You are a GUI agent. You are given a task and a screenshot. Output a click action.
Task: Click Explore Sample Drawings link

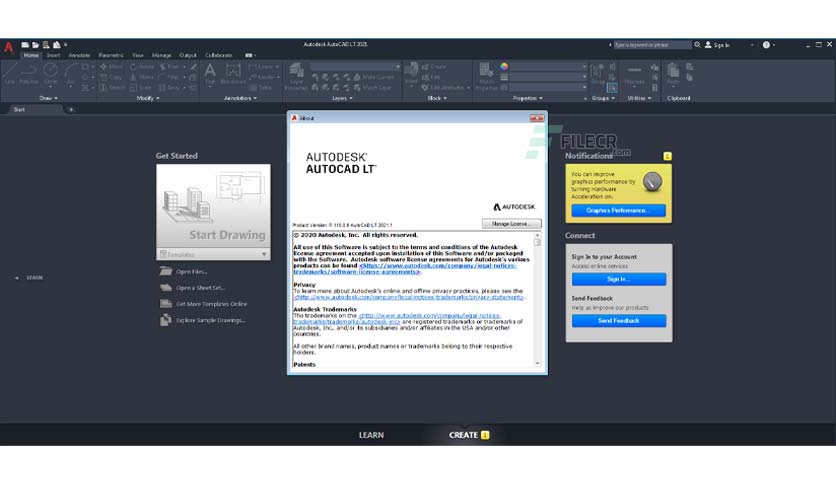click(203, 320)
